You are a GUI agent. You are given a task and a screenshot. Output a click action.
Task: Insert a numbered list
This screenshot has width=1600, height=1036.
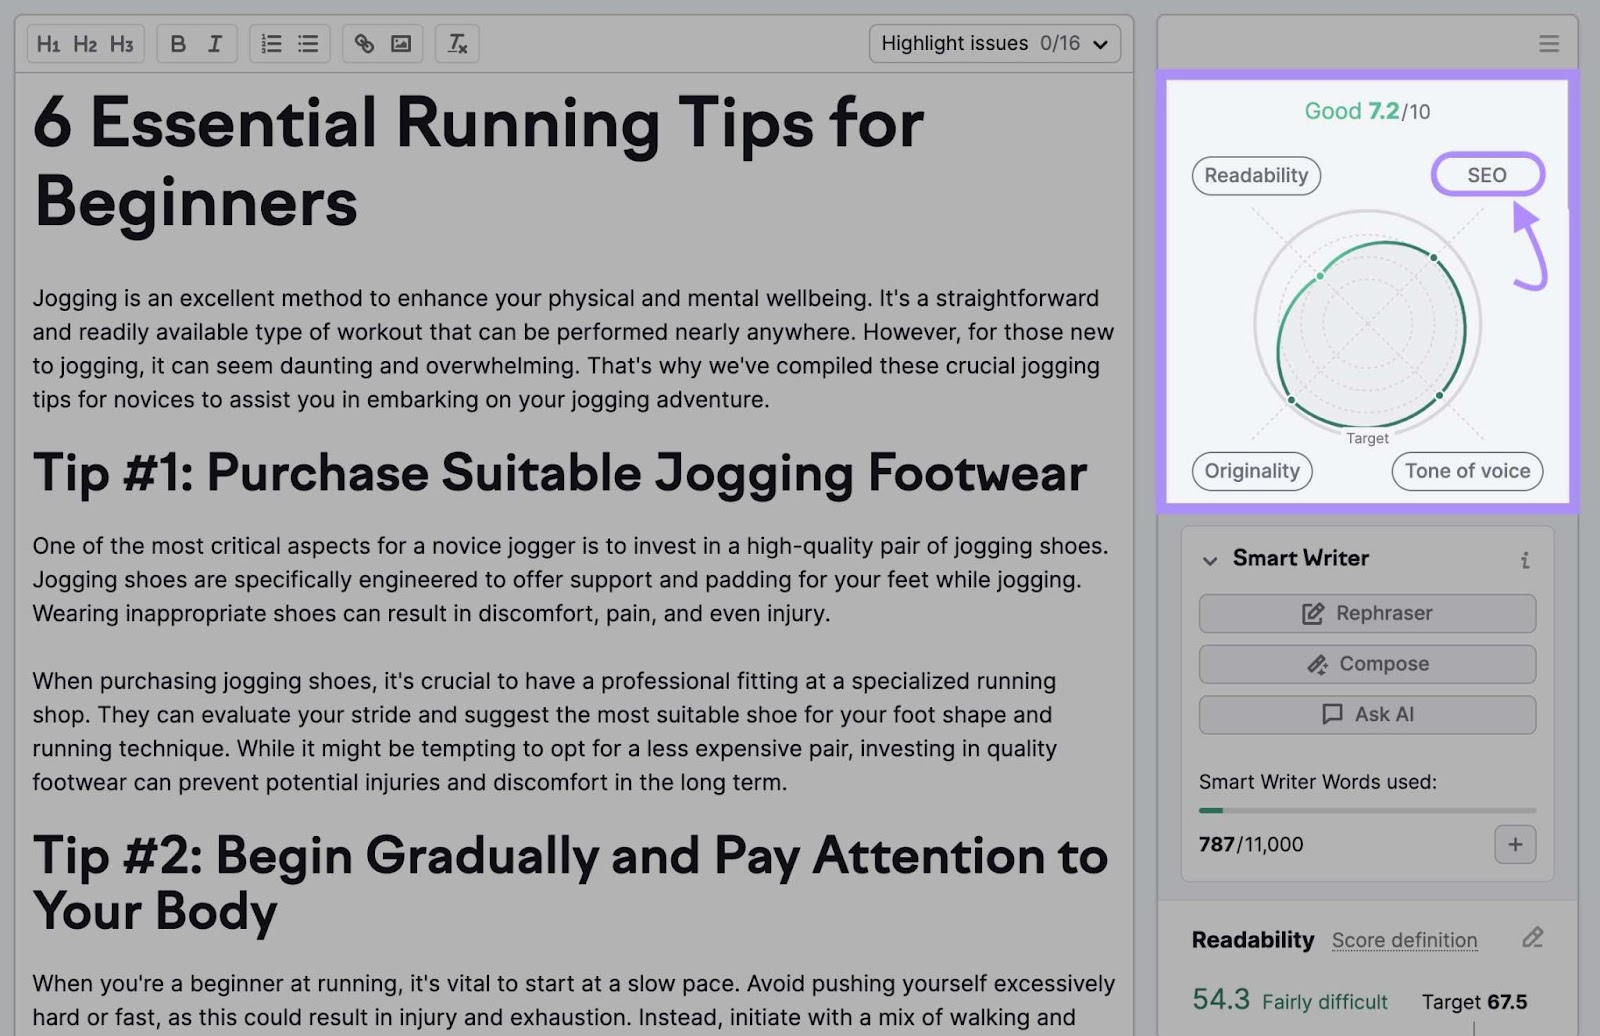271,44
